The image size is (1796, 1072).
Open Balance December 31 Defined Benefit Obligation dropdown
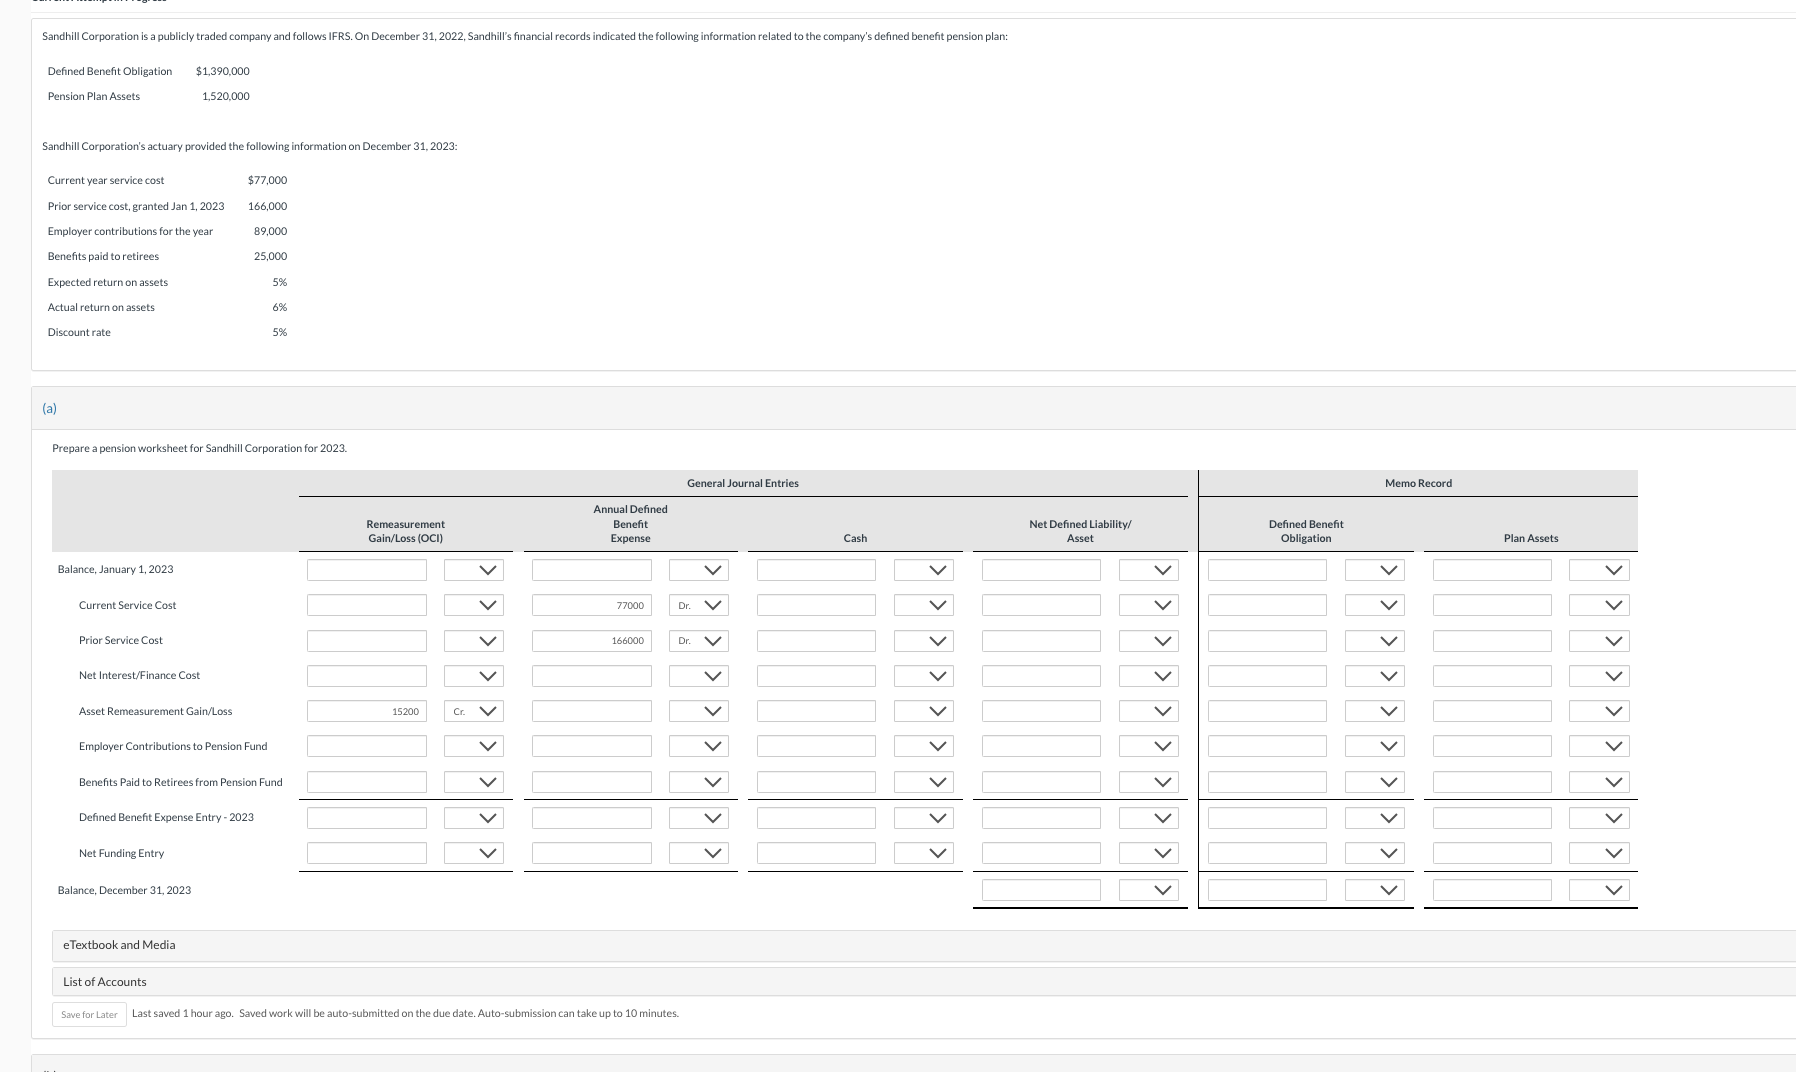(x=1375, y=890)
